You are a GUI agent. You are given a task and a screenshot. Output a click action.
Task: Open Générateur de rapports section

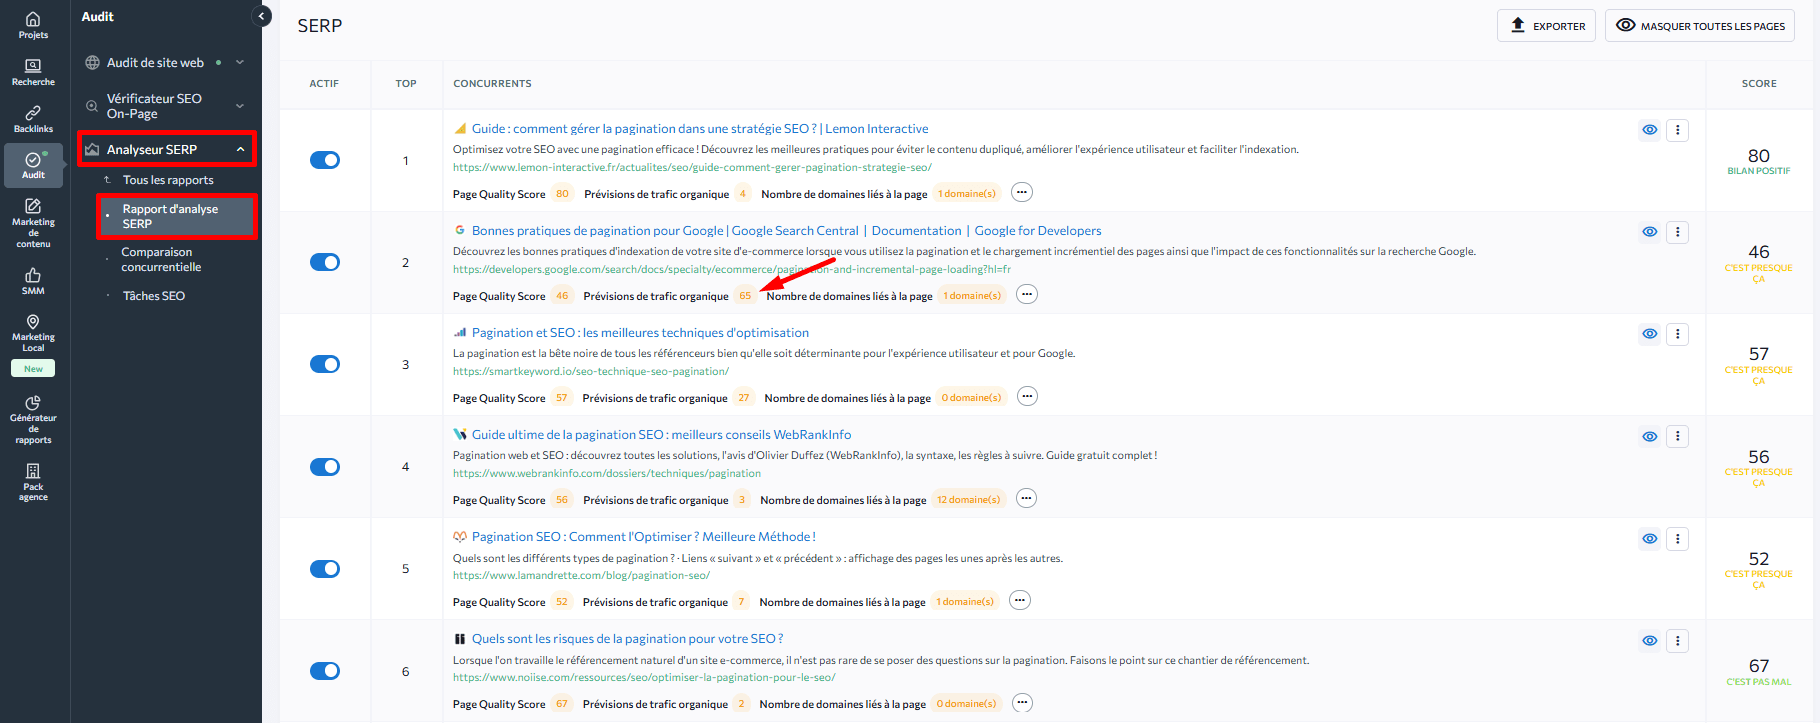pyautogui.click(x=33, y=420)
